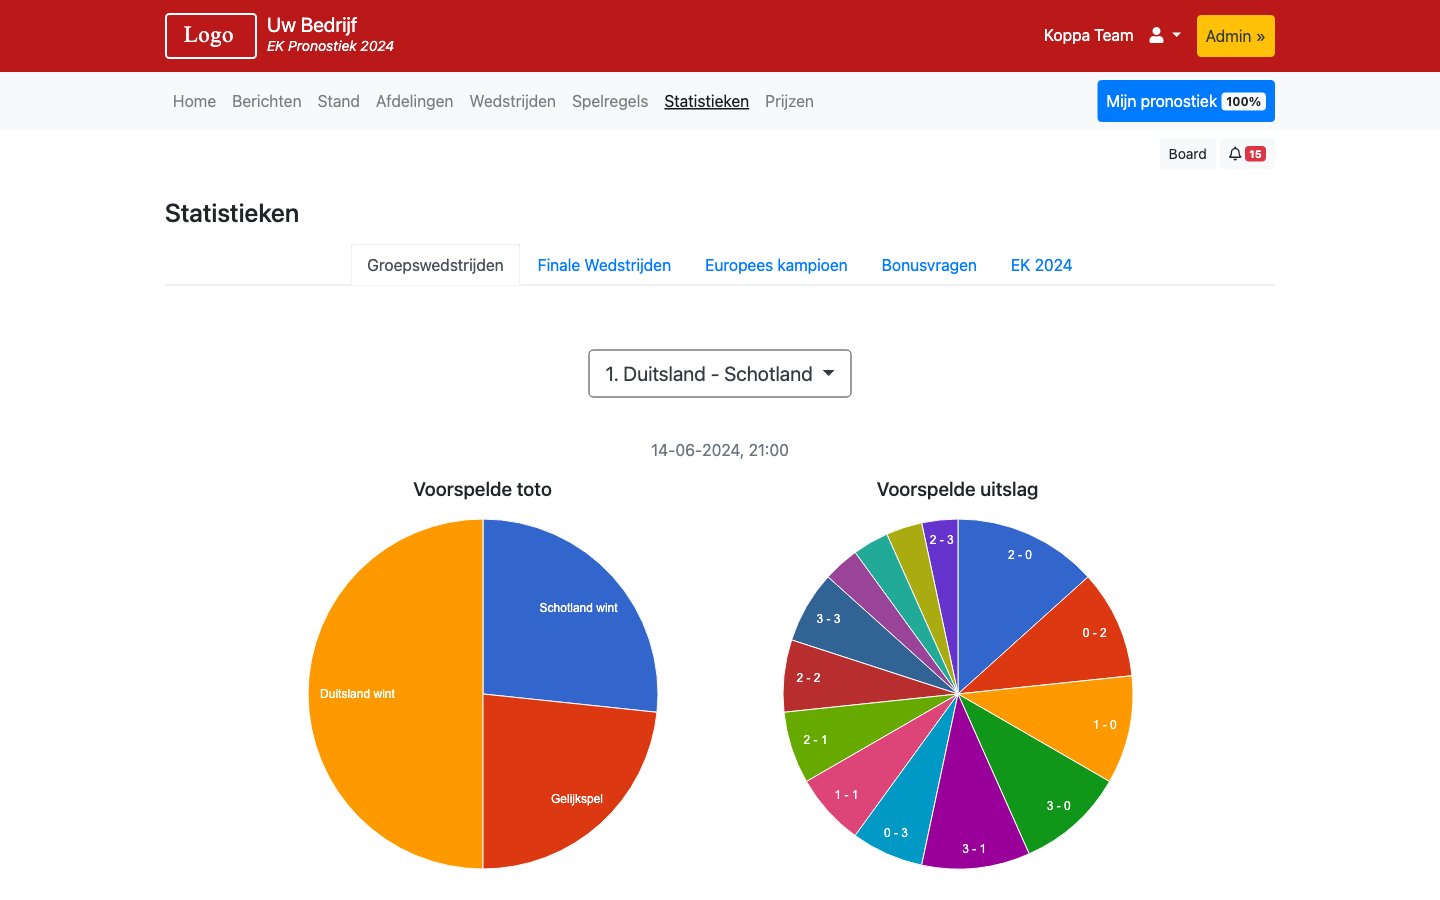
Task: Go to Wedstrijden
Action: pos(513,101)
